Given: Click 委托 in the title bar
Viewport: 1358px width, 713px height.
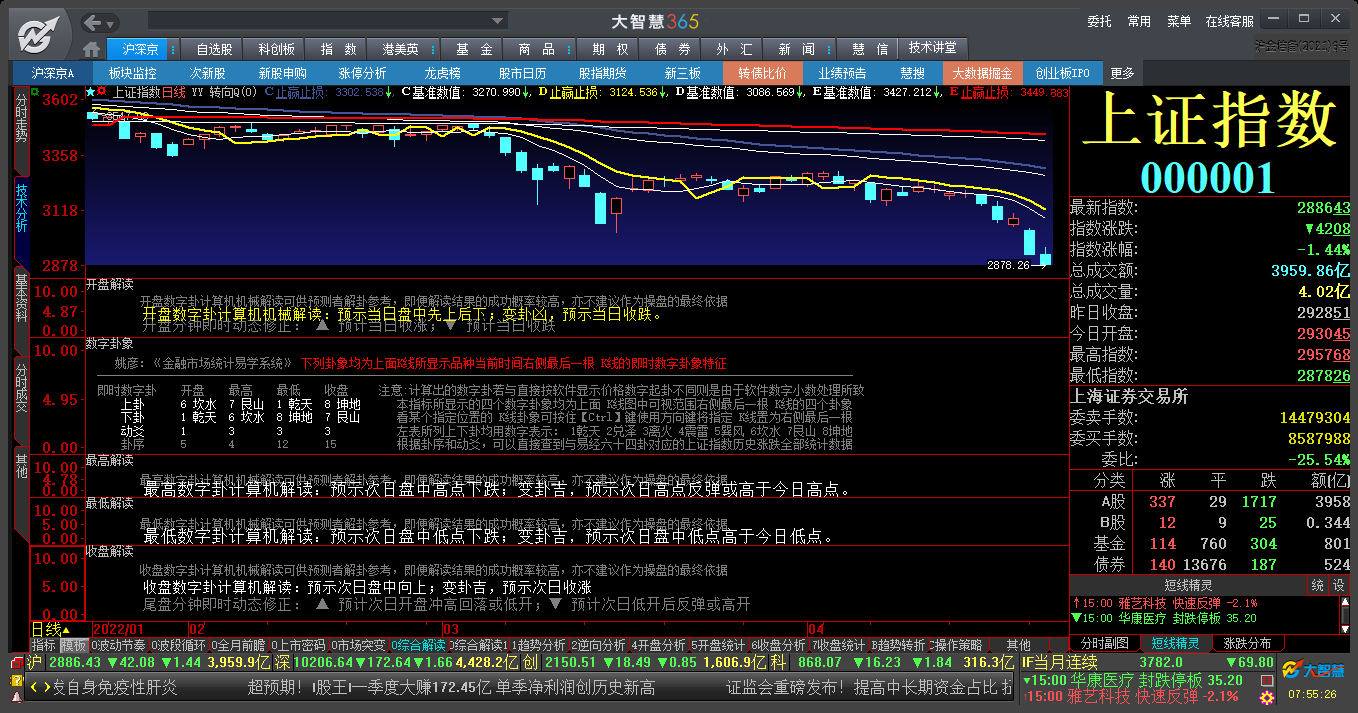Looking at the screenshot, I should click(x=1099, y=21).
